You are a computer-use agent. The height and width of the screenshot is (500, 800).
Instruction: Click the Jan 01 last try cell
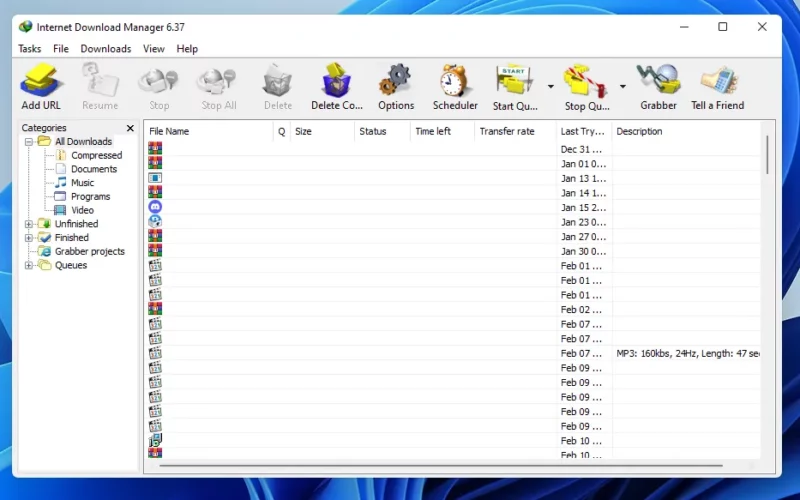(x=584, y=164)
